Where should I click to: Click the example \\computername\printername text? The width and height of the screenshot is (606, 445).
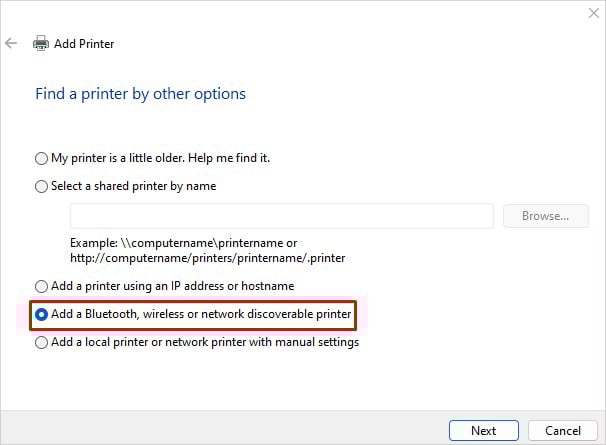(x=184, y=243)
